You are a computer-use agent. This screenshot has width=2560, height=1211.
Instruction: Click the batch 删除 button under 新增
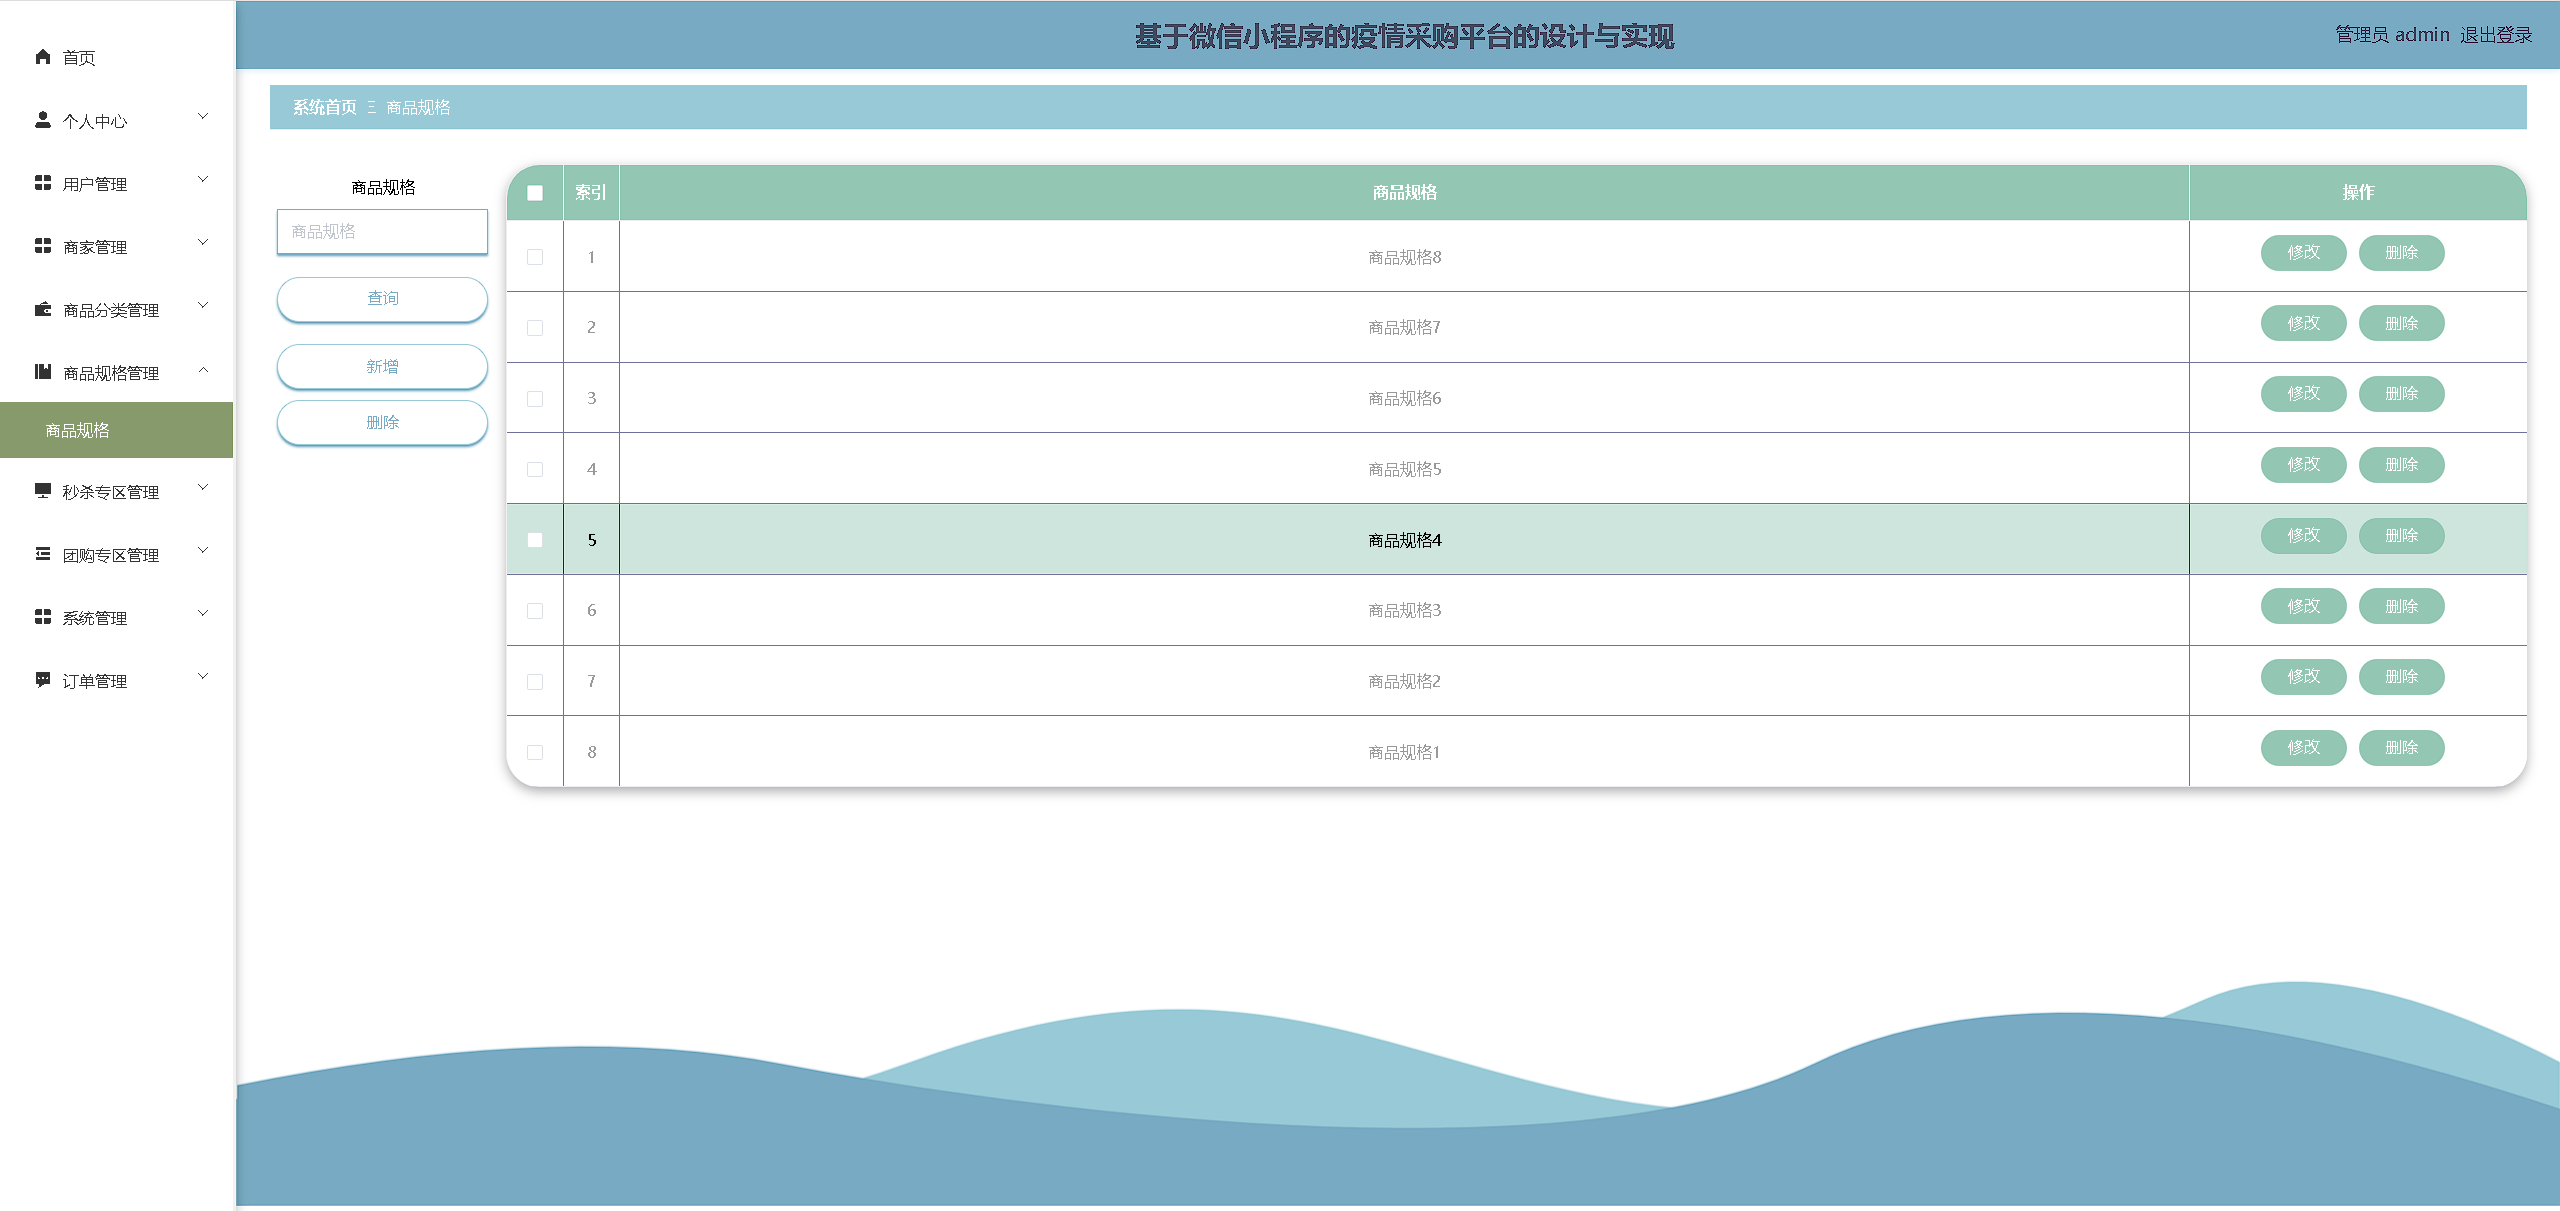tap(382, 422)
